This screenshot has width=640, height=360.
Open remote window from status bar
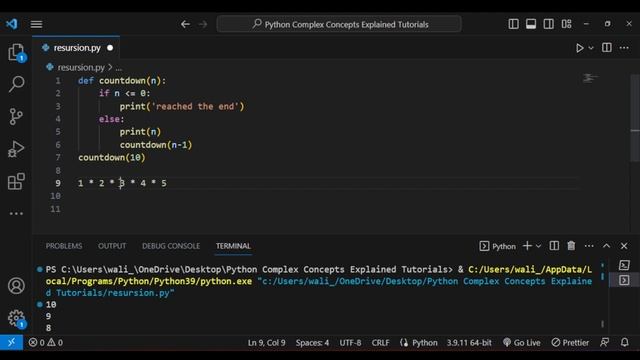[x=11, y=342]
